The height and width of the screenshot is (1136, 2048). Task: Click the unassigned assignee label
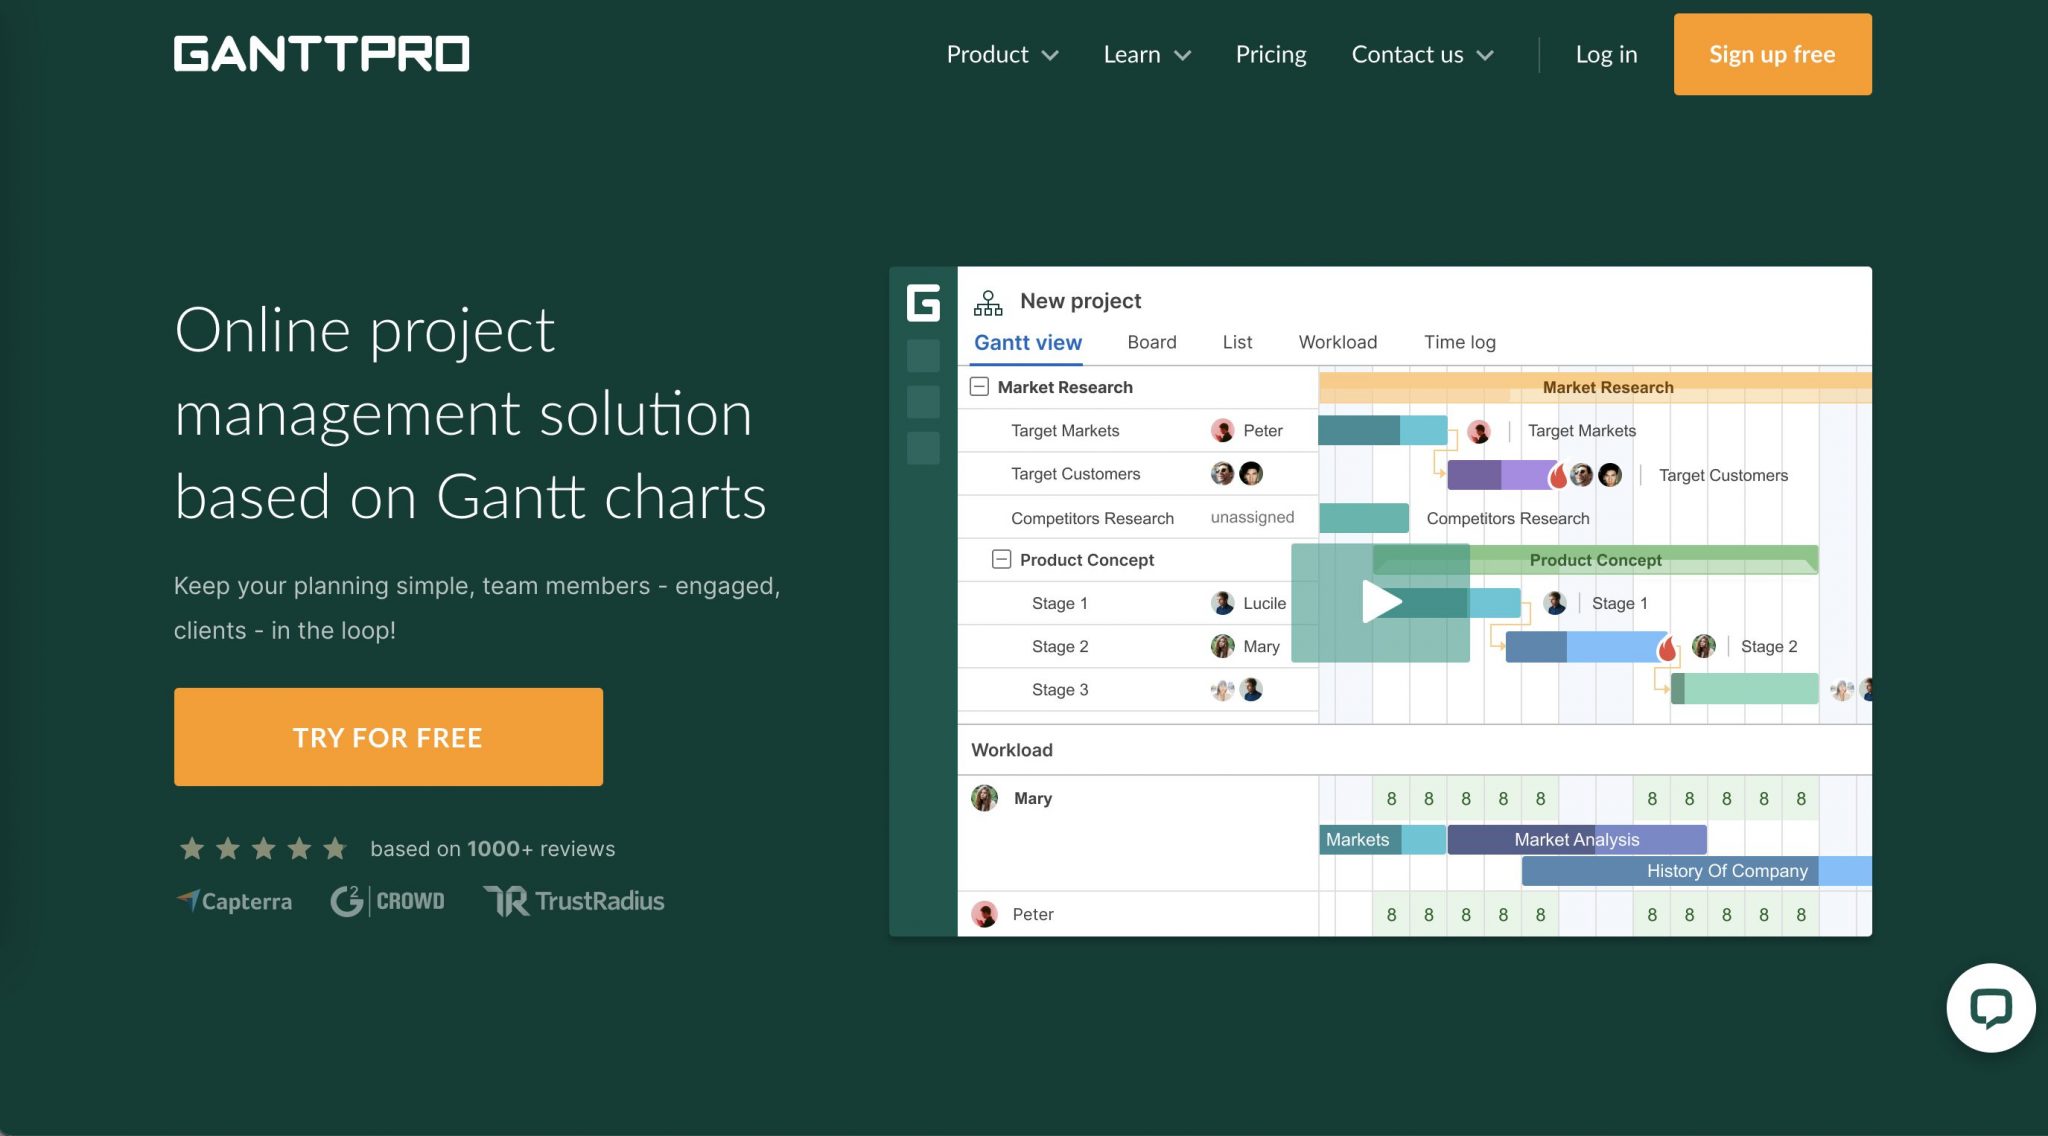click(x=1252, y=517)
